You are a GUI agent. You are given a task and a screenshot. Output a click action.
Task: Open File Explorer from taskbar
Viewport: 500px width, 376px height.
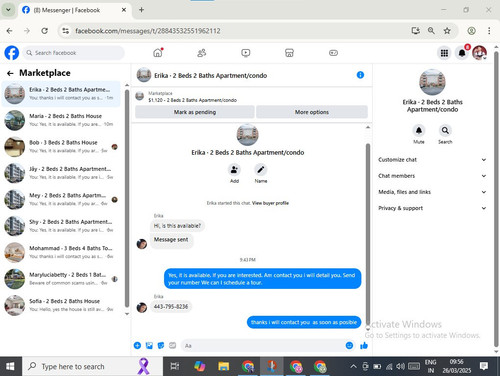[x=223, y=366]
